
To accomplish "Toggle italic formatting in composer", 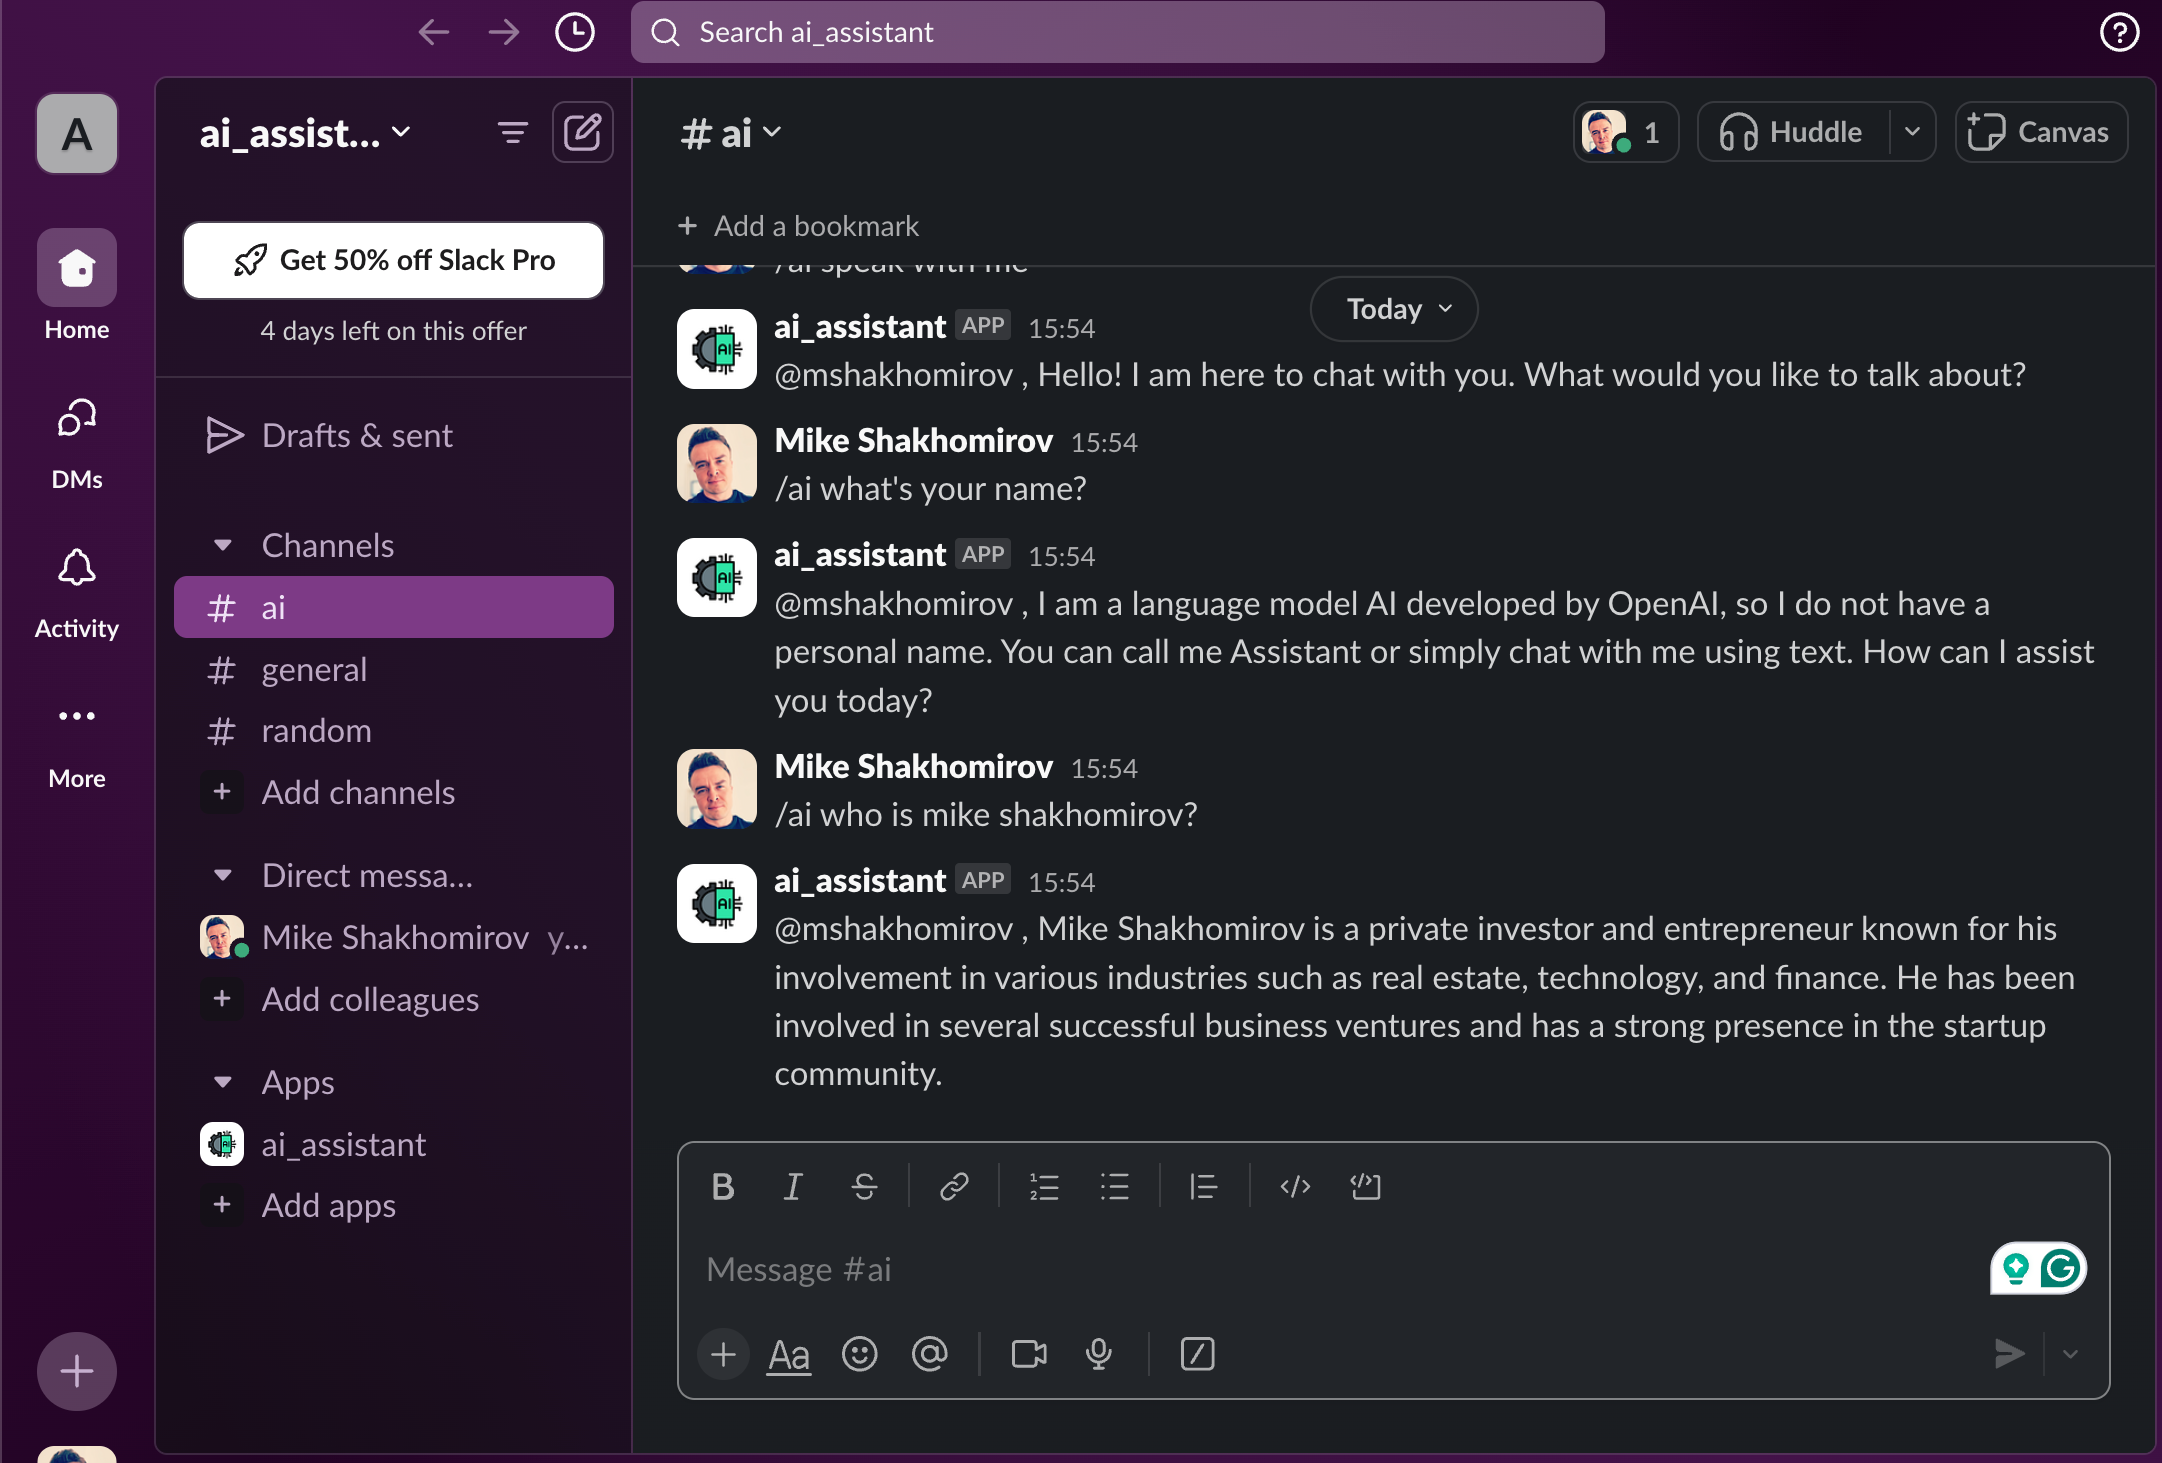I will pos(793,1187).
